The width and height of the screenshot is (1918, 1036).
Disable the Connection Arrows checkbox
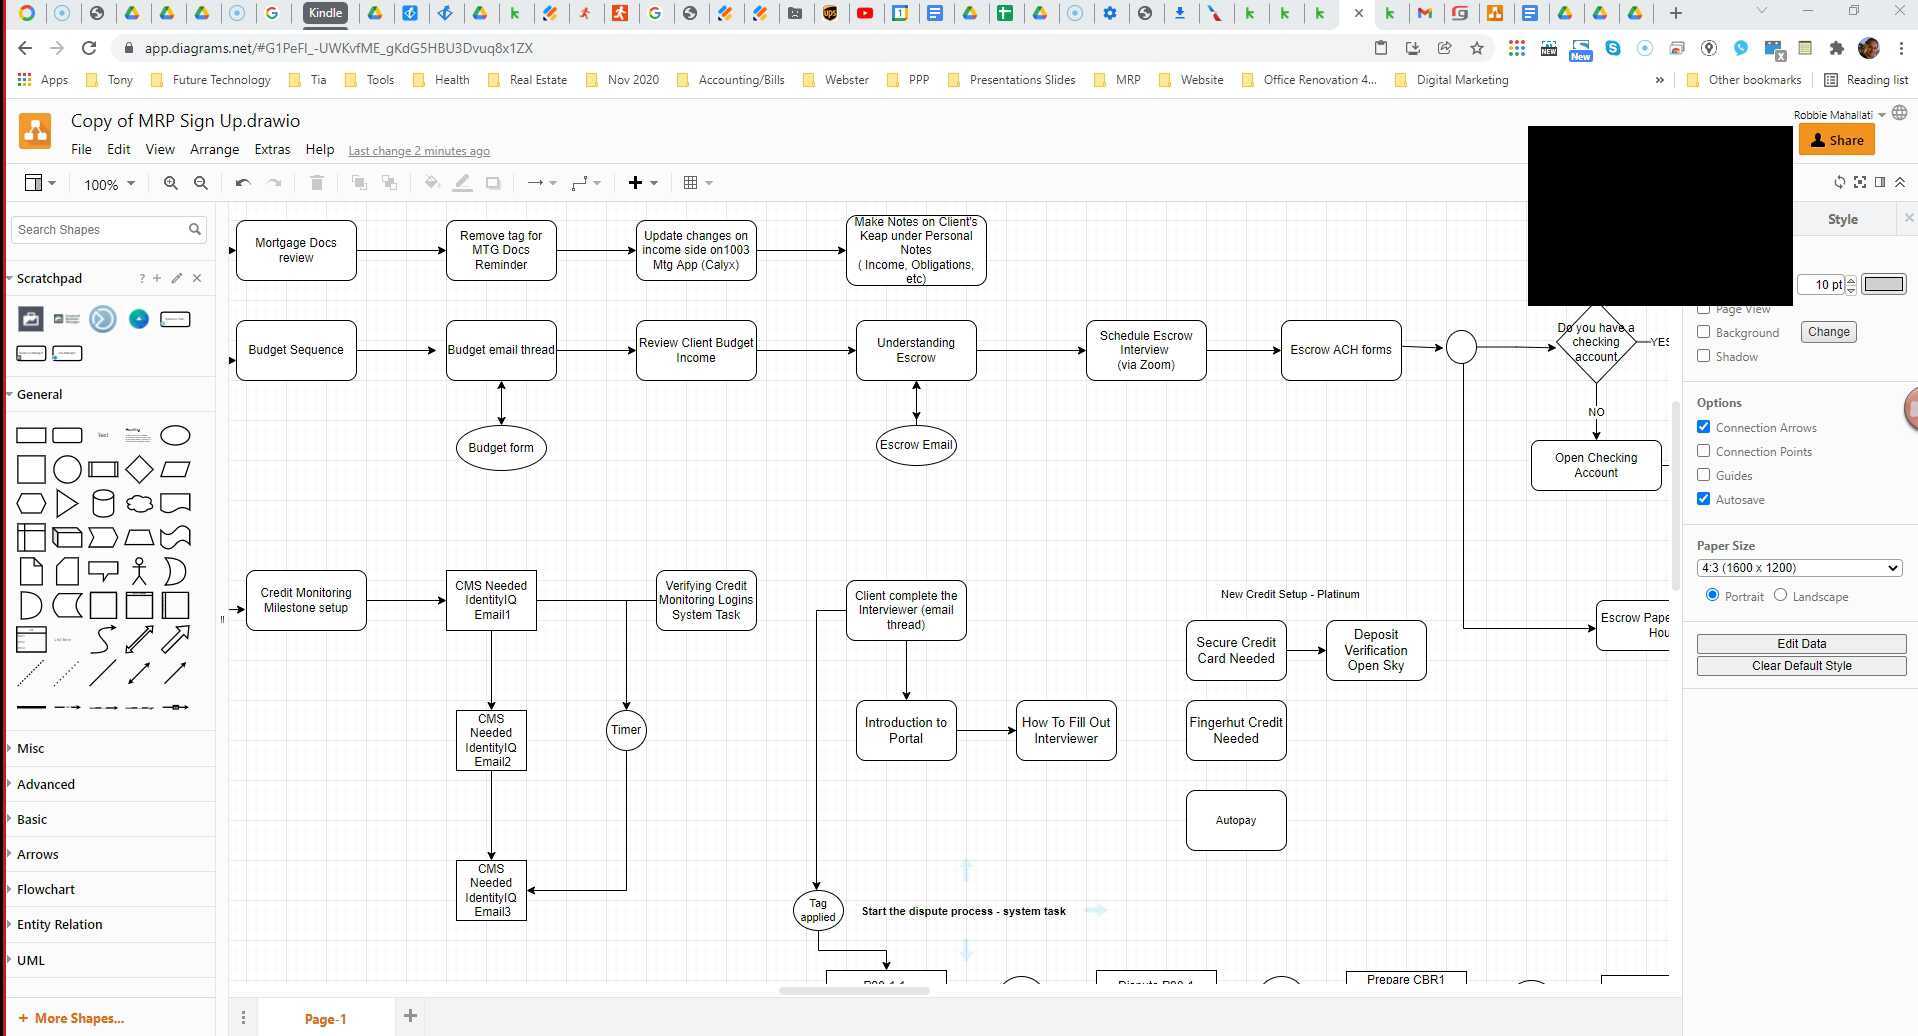point(1704,427)
